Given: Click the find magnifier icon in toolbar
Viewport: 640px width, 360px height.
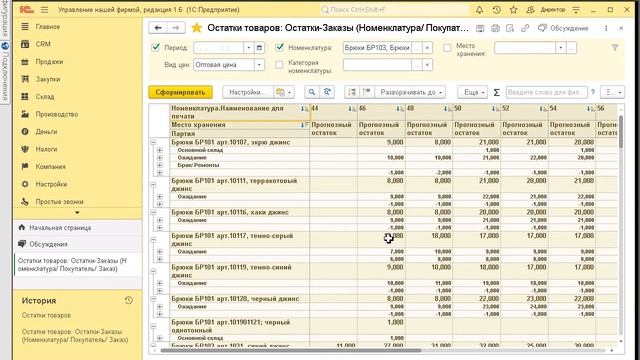Looking at the screenshot, I should click(312, 92).
